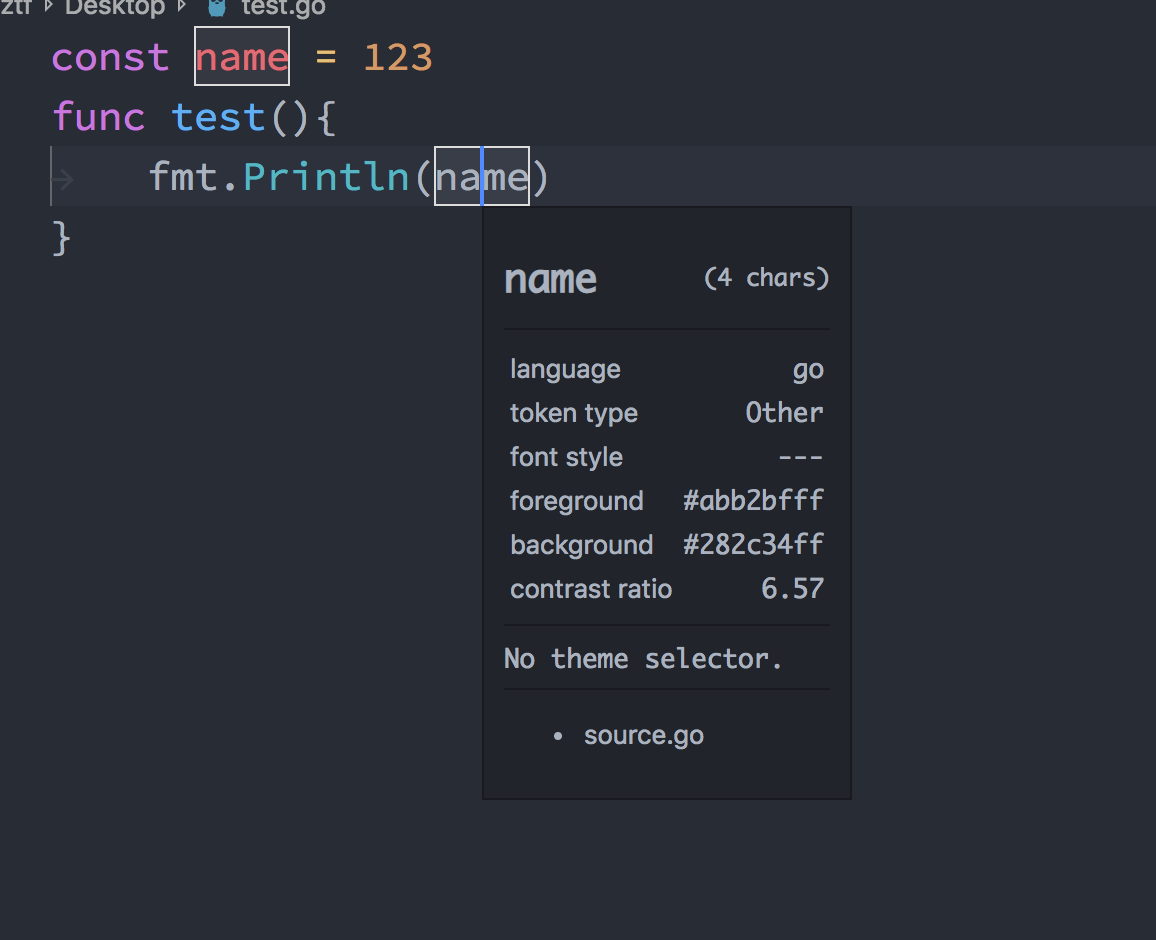This screenshot has height=940, width=1156.
Task: Click the value 123 in the const statement
Action: [397, 57]
